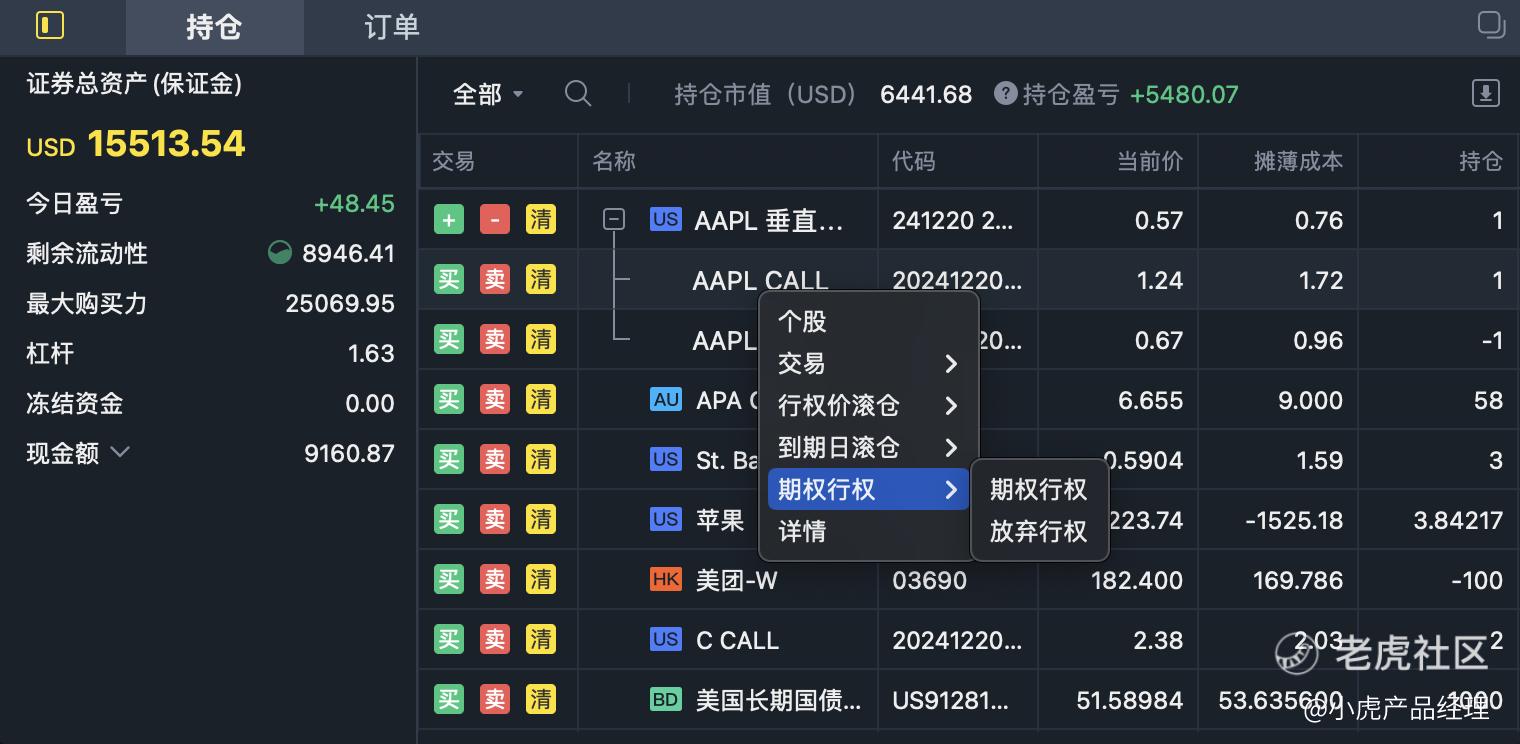1520x744 pixels.
Task: Select the 持仓 tab
Action: point(214,27)
